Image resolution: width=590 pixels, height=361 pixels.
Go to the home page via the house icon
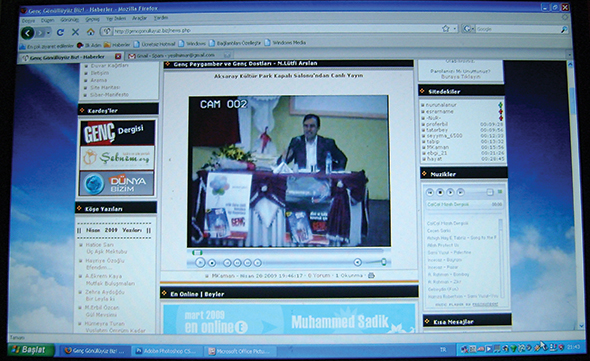(90, 32)
